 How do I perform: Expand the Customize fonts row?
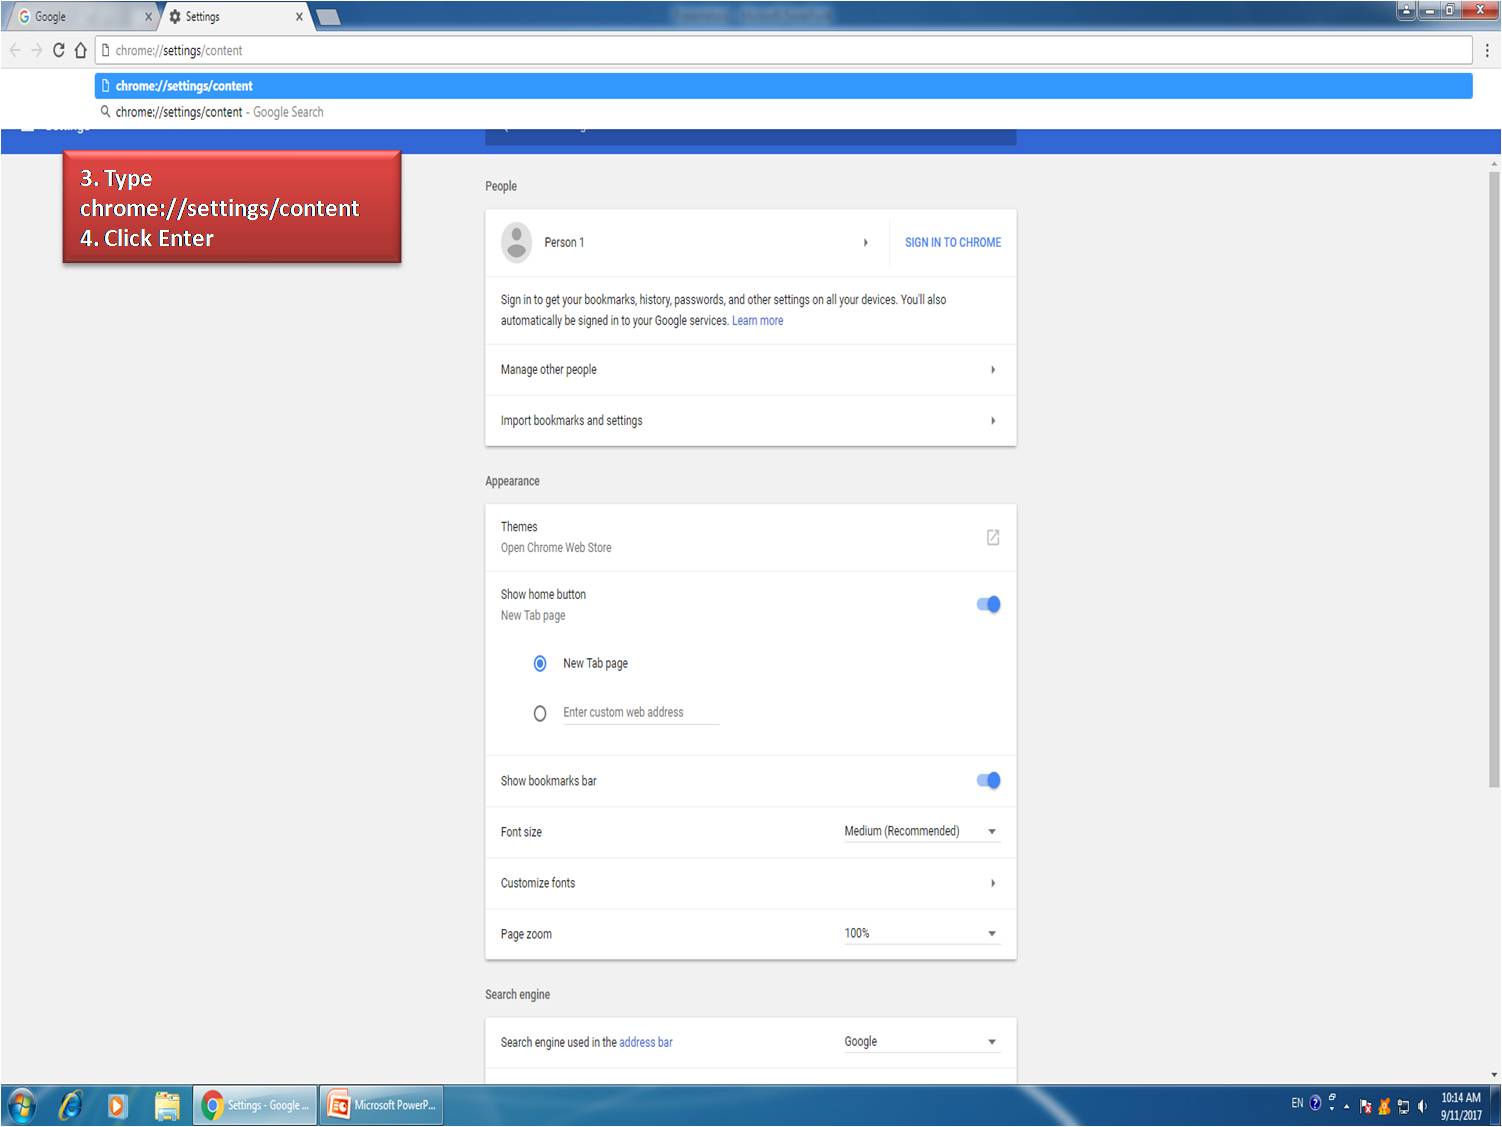[x=750, y=883]
